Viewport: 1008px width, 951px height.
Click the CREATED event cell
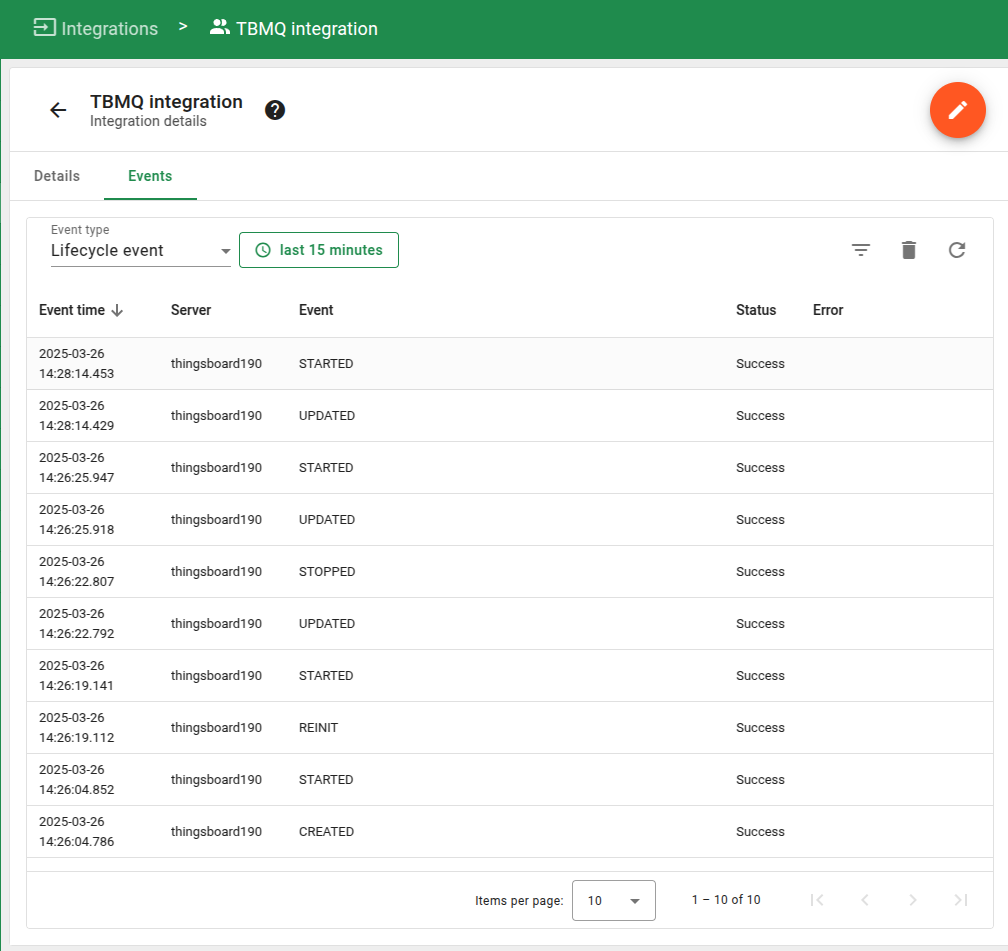coord(327,832)
